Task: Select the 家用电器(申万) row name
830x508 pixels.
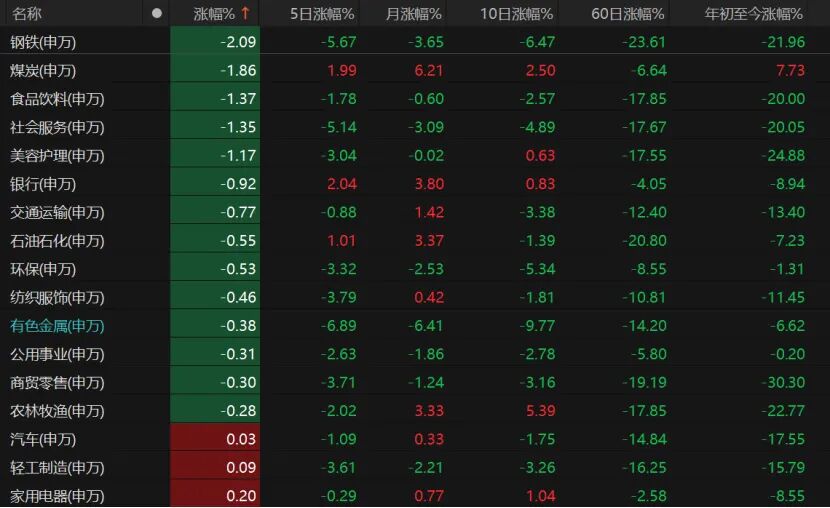Action: [57, 496]
